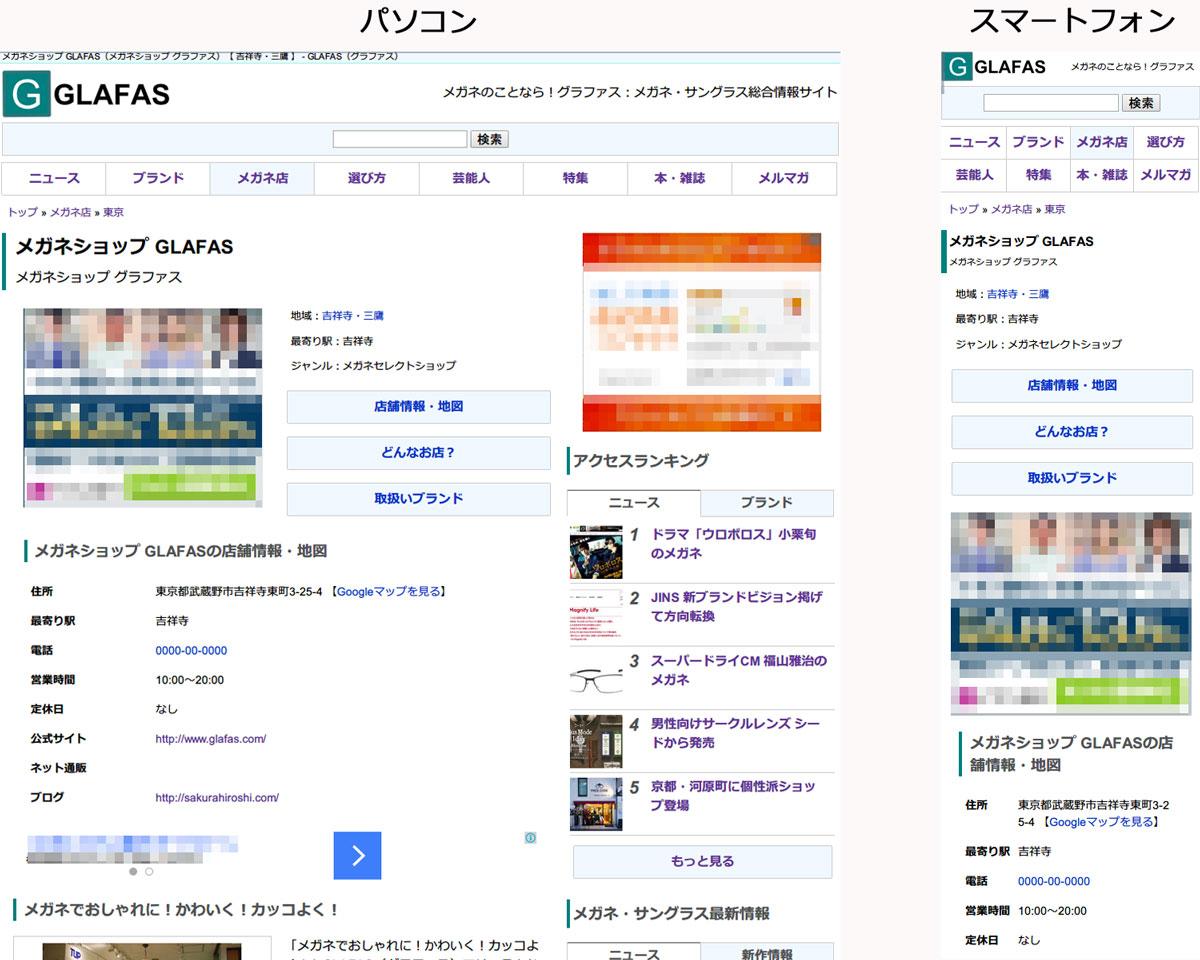Click the blue arrow button on the ad
The width and height of the screenshot is (1200, 960).
357,855
